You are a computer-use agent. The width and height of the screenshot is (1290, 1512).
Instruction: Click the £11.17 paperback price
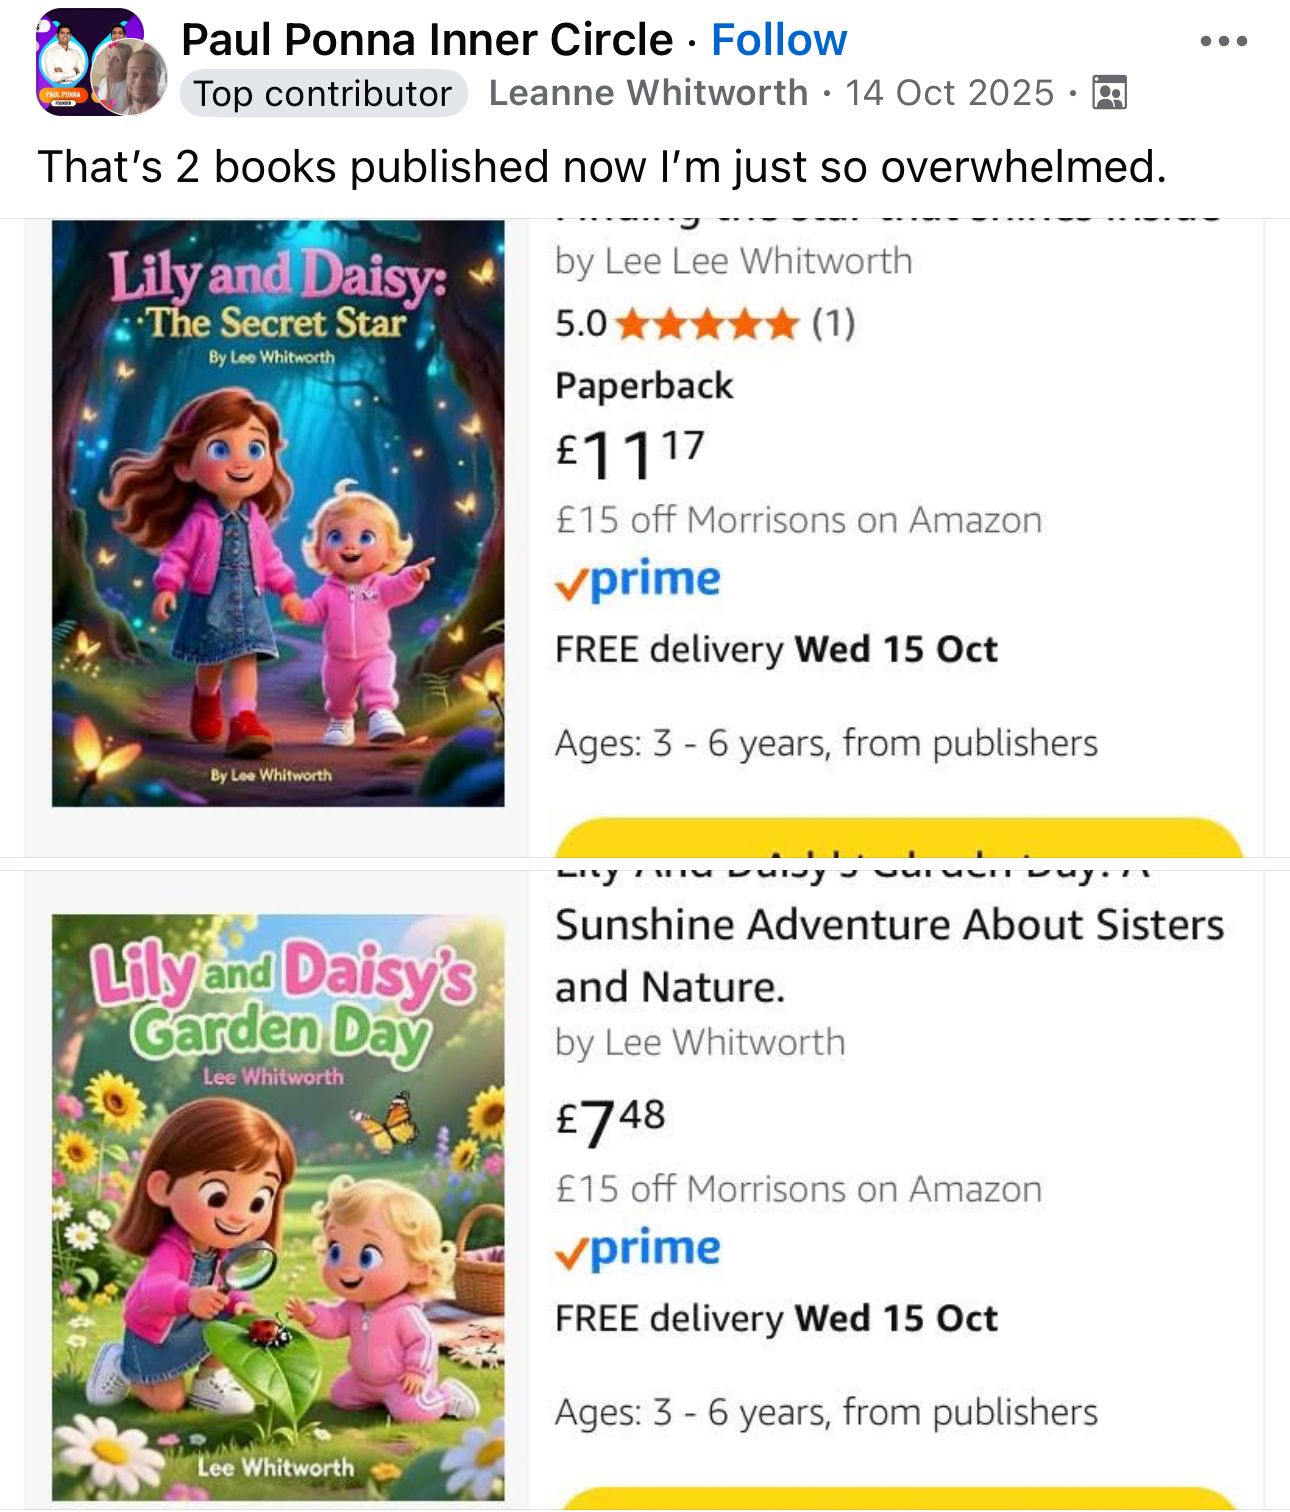coord(630,454)
